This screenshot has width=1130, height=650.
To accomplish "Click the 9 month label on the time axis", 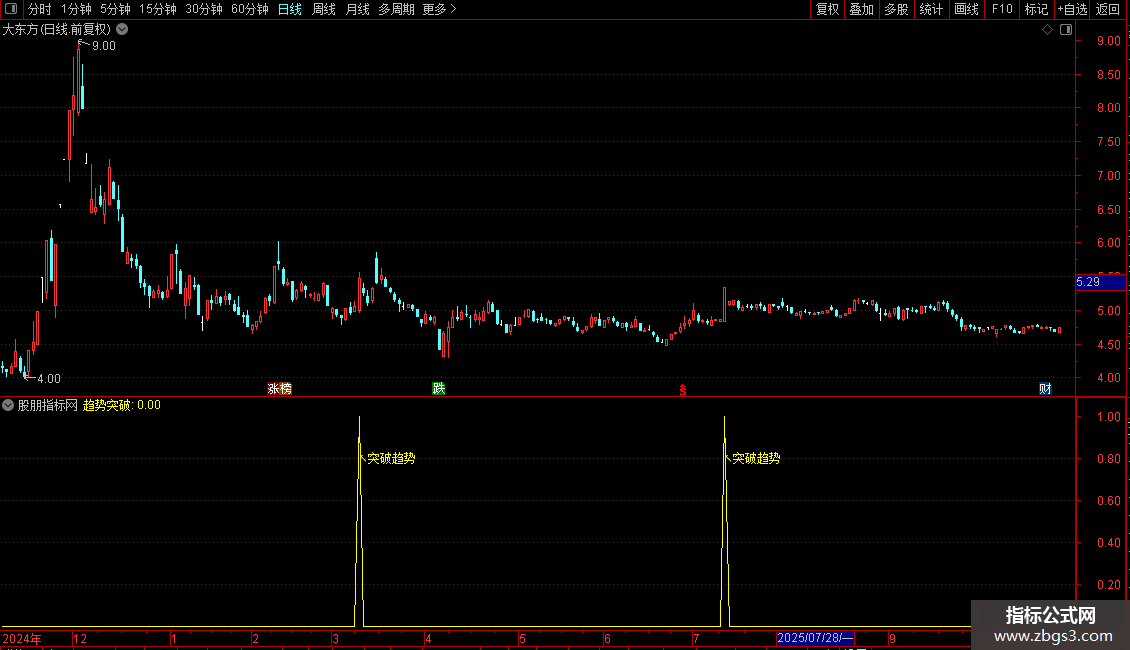I will pos(892,638).
